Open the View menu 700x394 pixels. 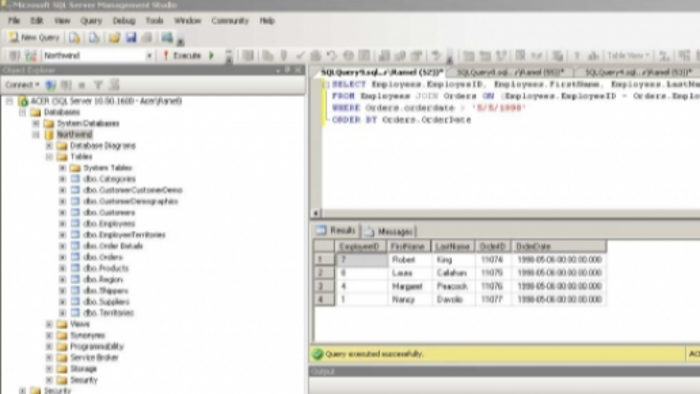(x=62, y=21)
